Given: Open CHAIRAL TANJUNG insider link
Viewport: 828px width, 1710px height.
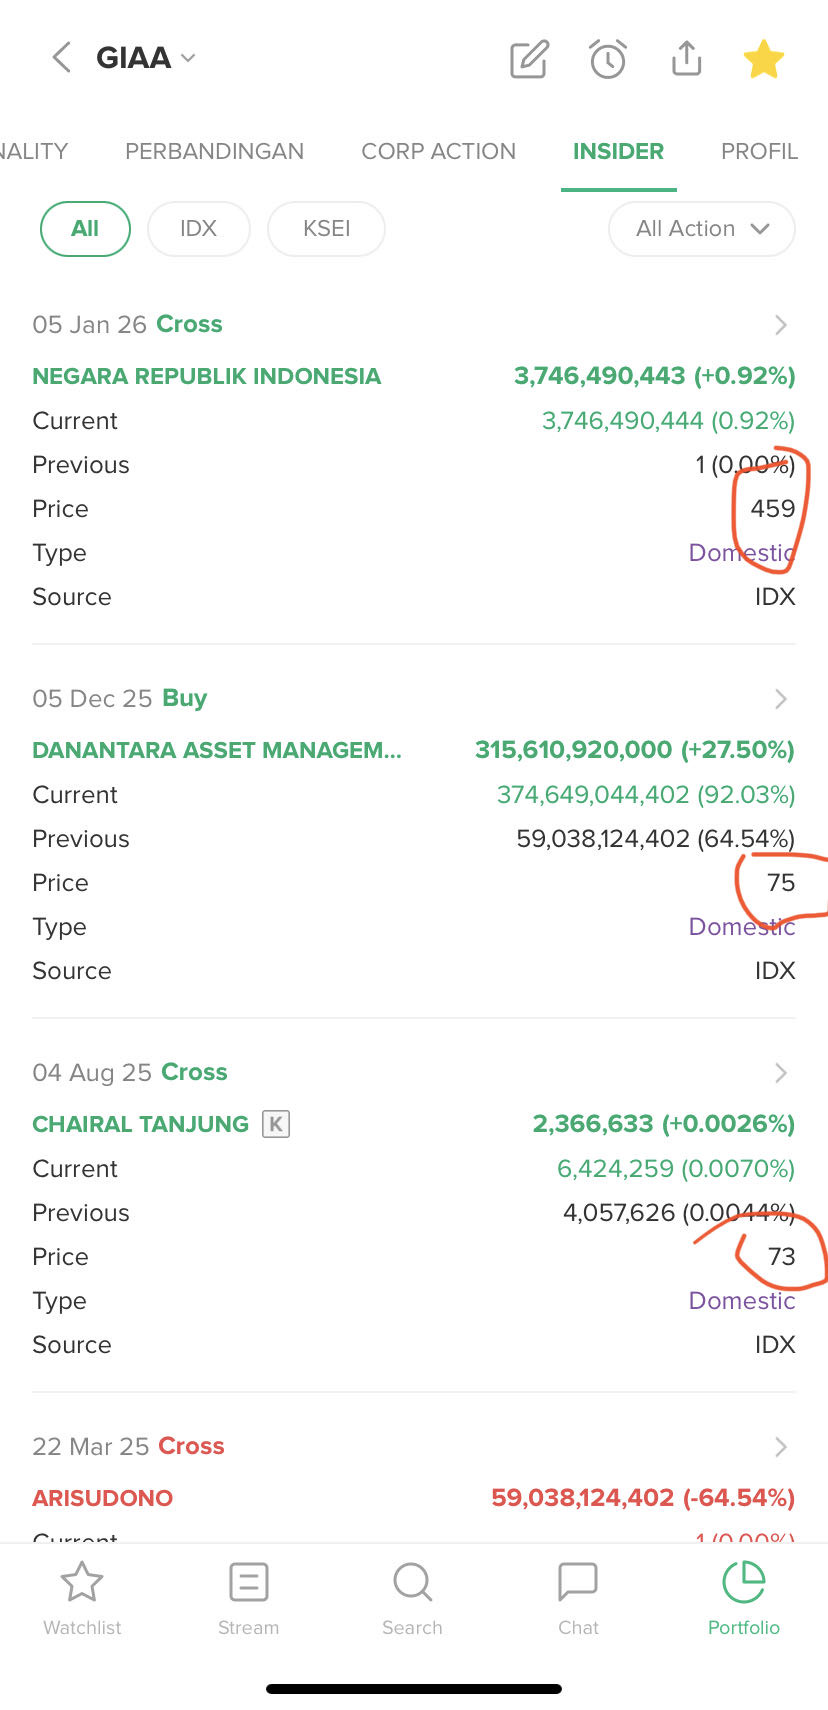Looking at the screenshot, I should point(140,1124).
